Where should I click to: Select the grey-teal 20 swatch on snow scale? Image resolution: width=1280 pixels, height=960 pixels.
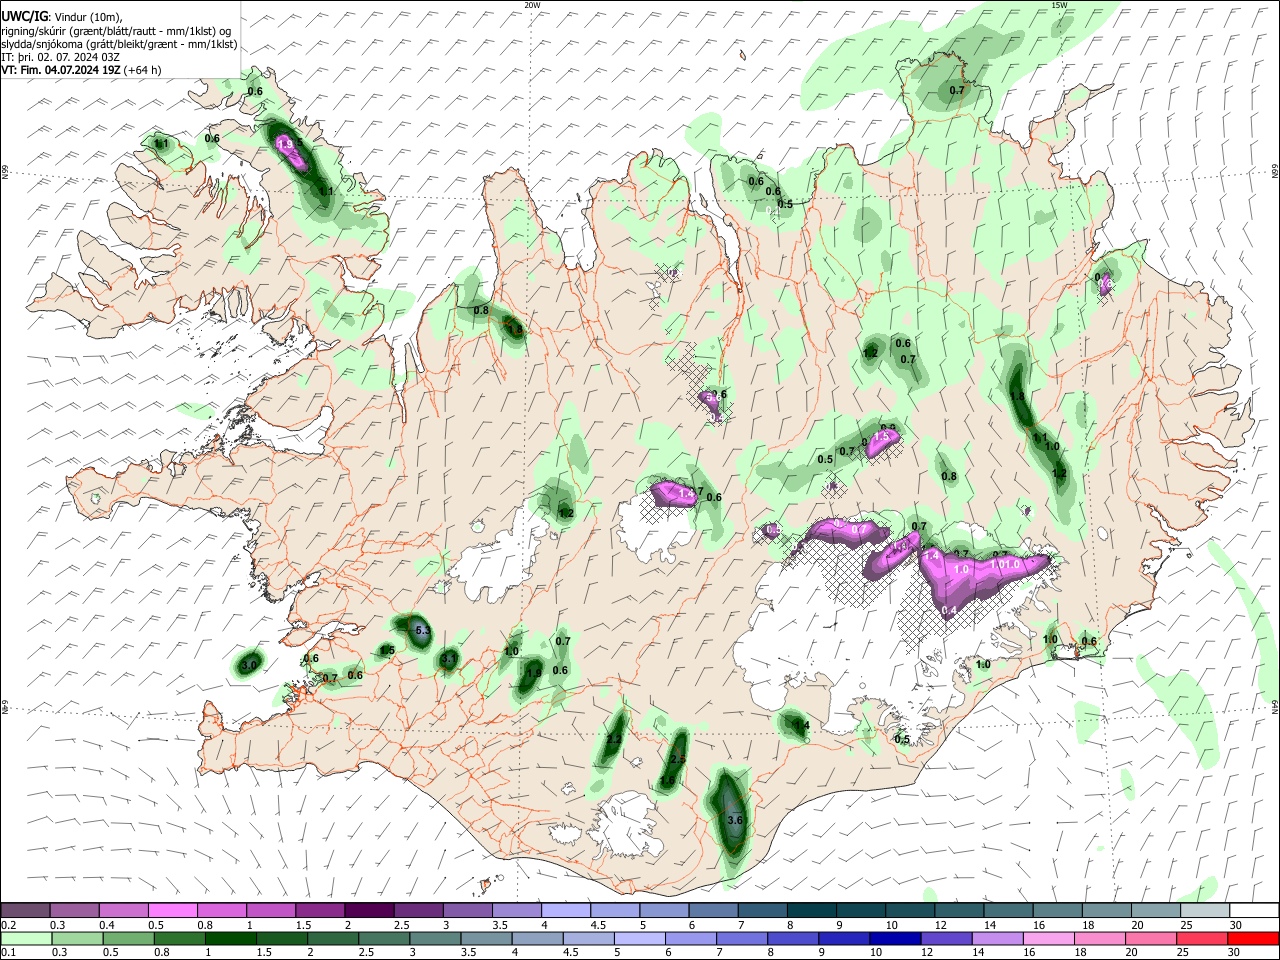click(x=1156, y=911)
